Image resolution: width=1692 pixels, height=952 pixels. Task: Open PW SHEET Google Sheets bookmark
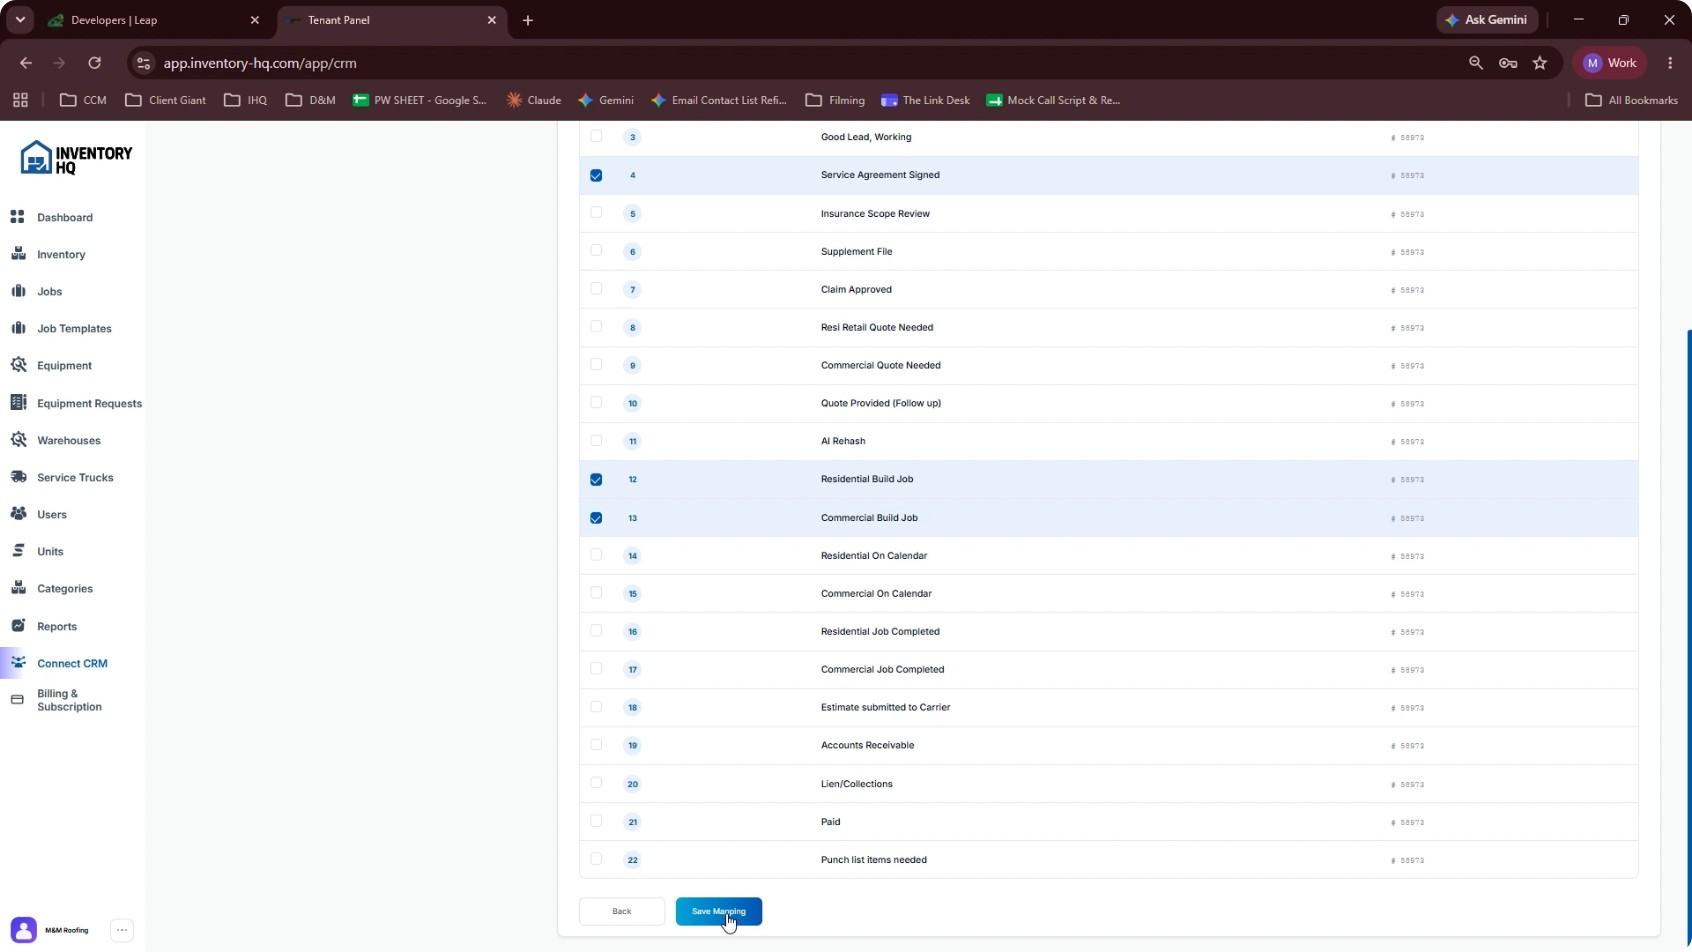(420, 100)
